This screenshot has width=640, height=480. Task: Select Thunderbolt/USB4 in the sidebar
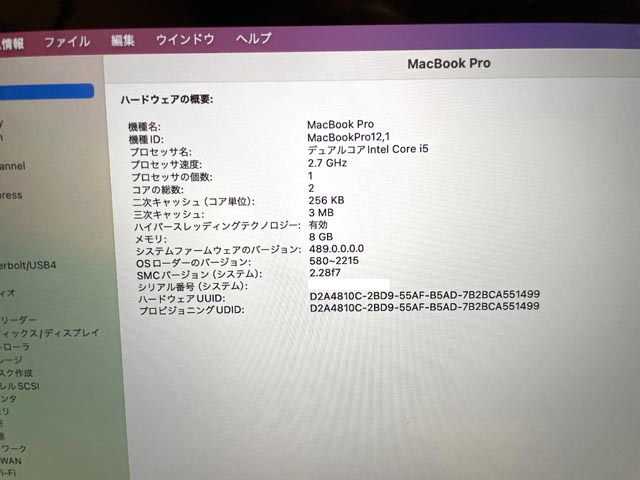coord(28,265)
